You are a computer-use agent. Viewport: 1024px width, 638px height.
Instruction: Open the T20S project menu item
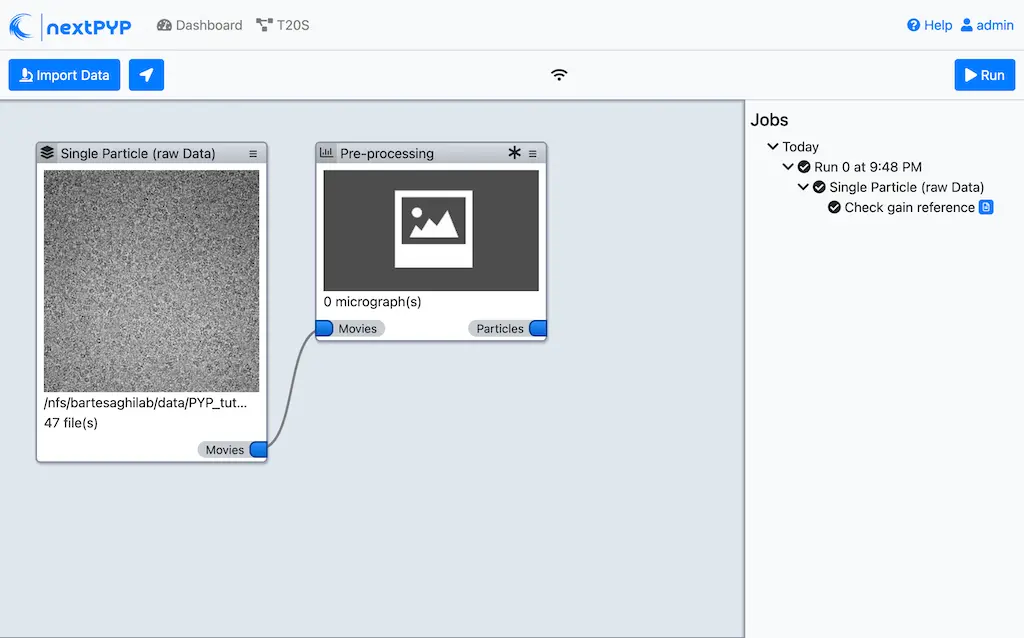coord(281,25)
